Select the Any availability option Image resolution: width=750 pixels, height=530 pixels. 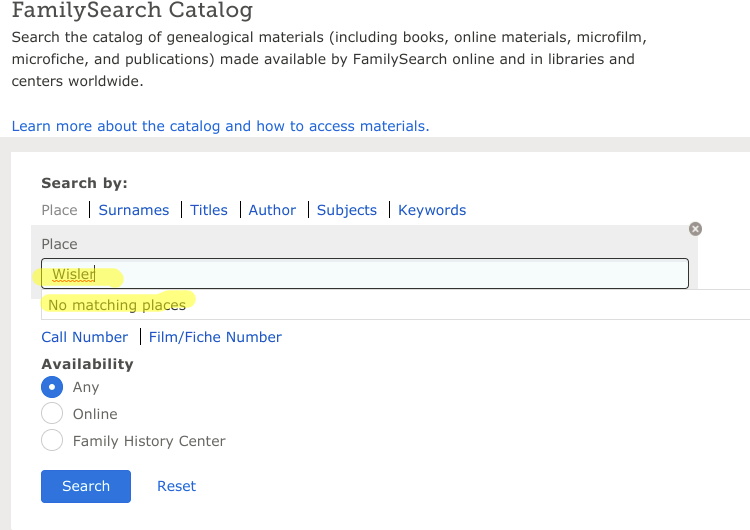tap(52, 387)
